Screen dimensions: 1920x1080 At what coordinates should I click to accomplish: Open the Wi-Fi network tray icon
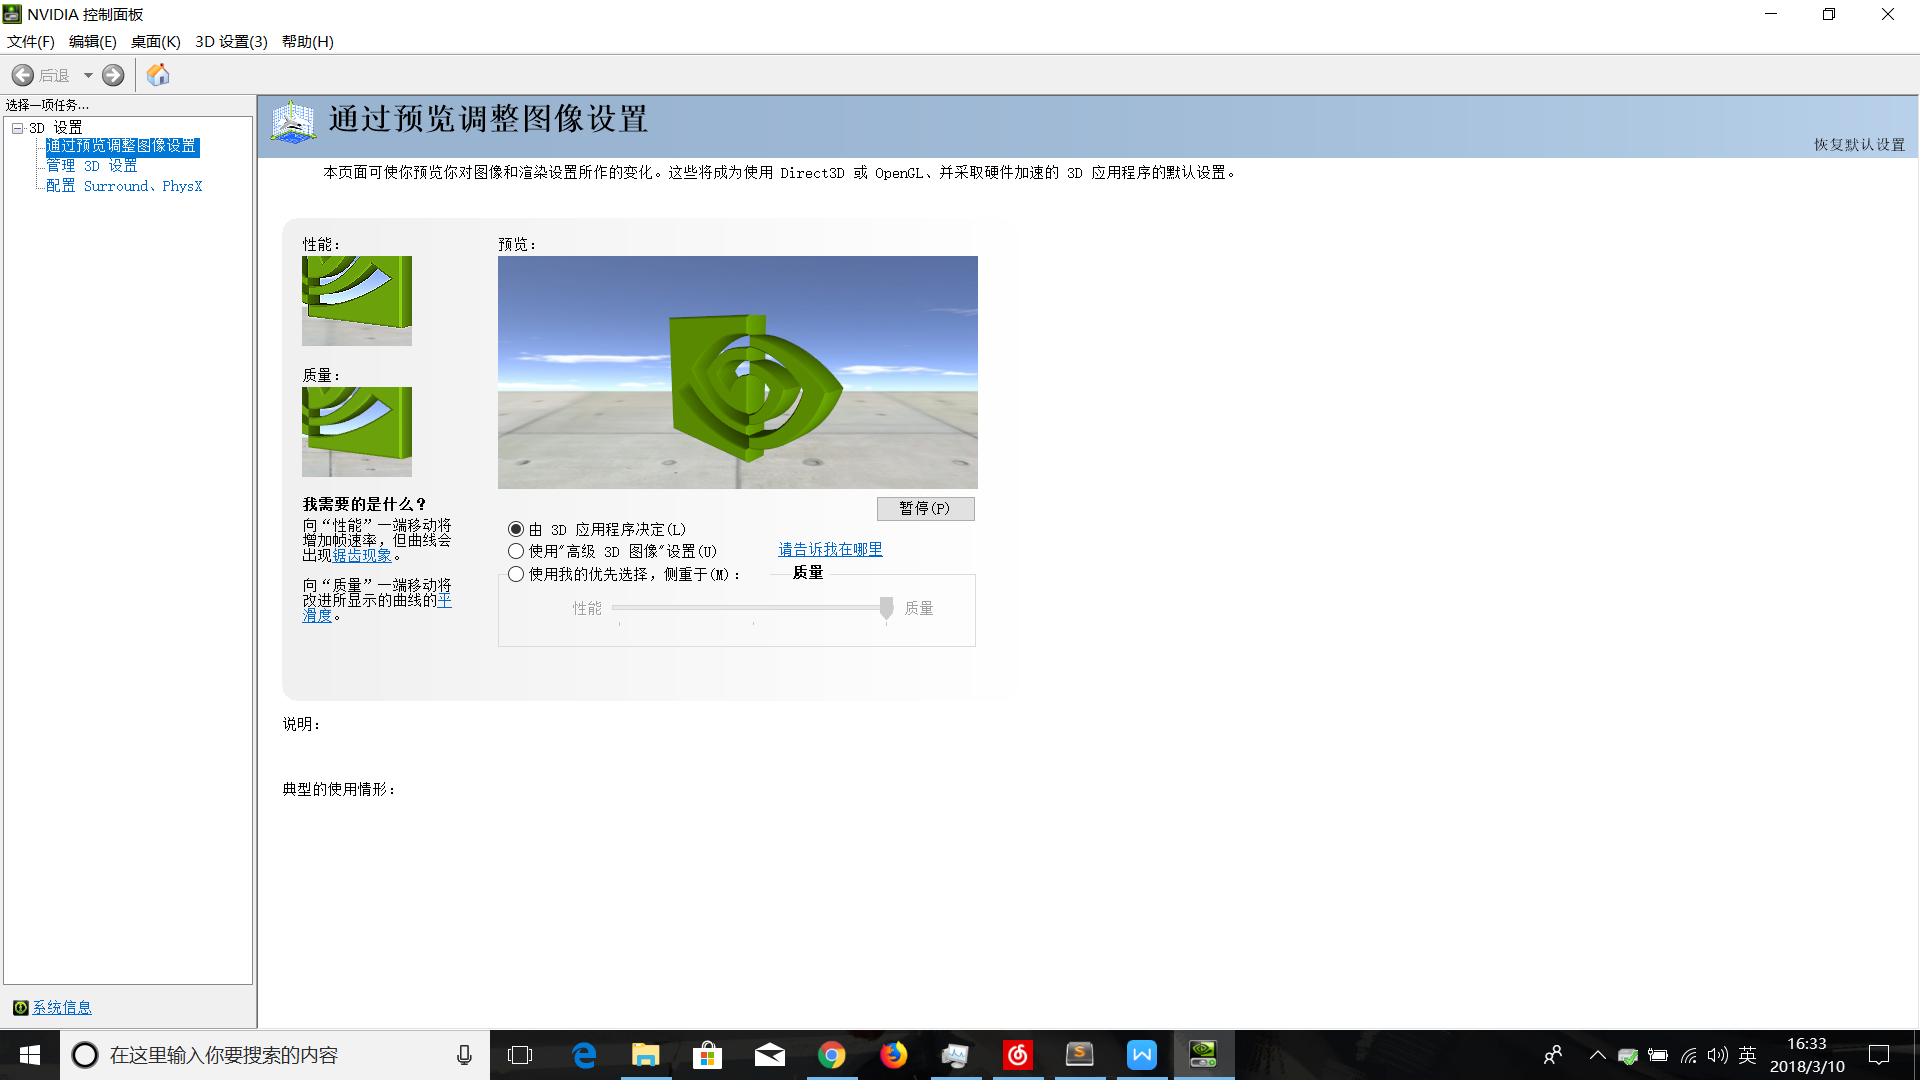click(1689, 1055)
